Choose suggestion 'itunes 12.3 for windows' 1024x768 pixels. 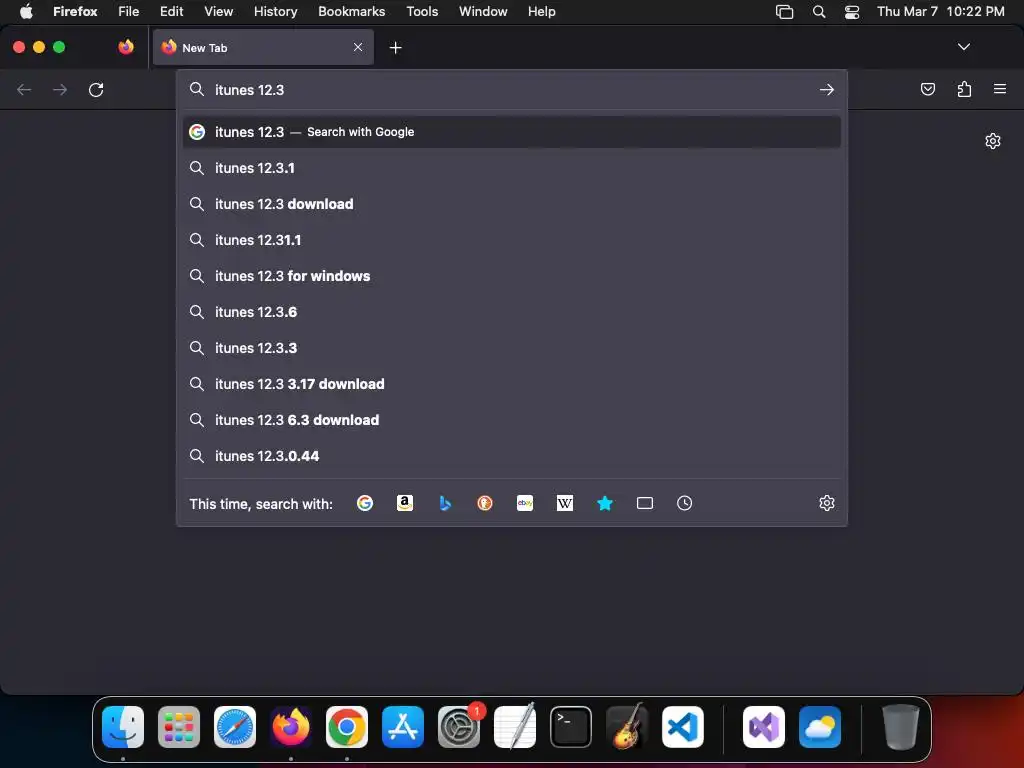tap(511, 276)
